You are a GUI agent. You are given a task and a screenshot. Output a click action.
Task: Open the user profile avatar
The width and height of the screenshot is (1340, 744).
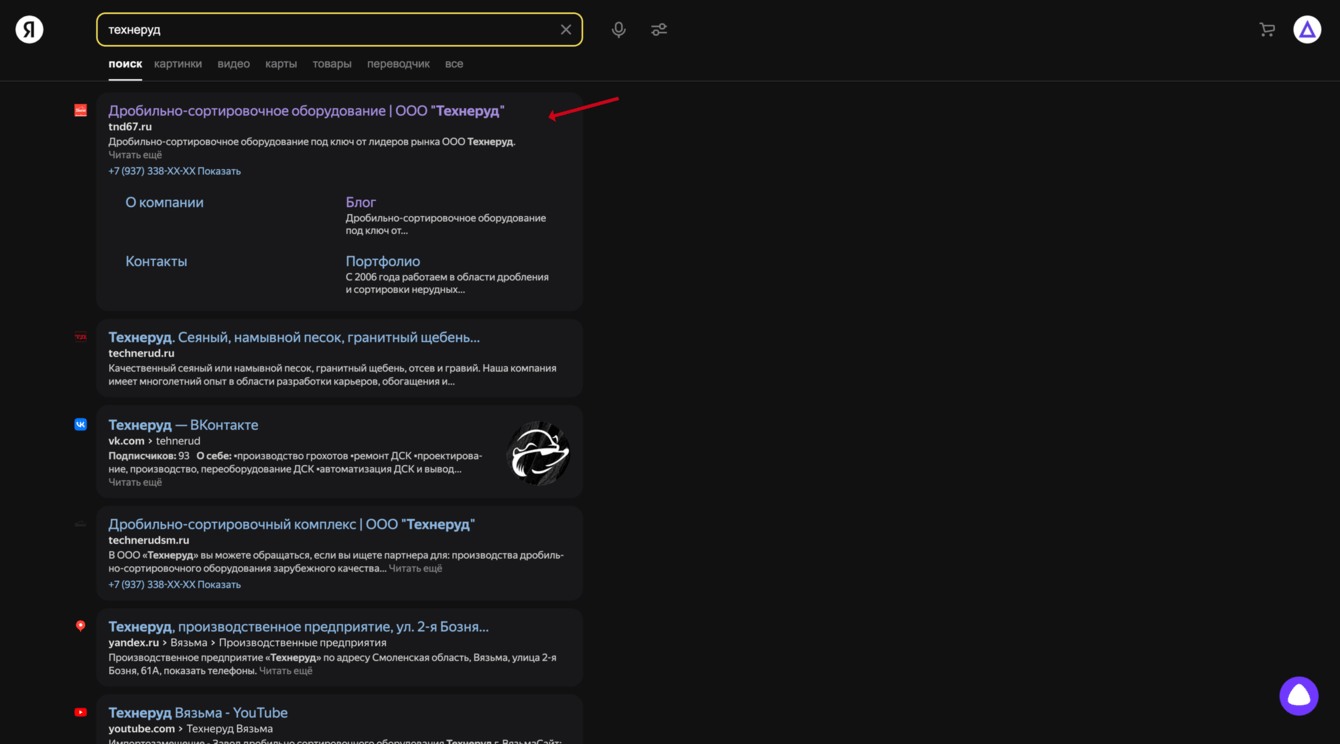click(1307, 30)
